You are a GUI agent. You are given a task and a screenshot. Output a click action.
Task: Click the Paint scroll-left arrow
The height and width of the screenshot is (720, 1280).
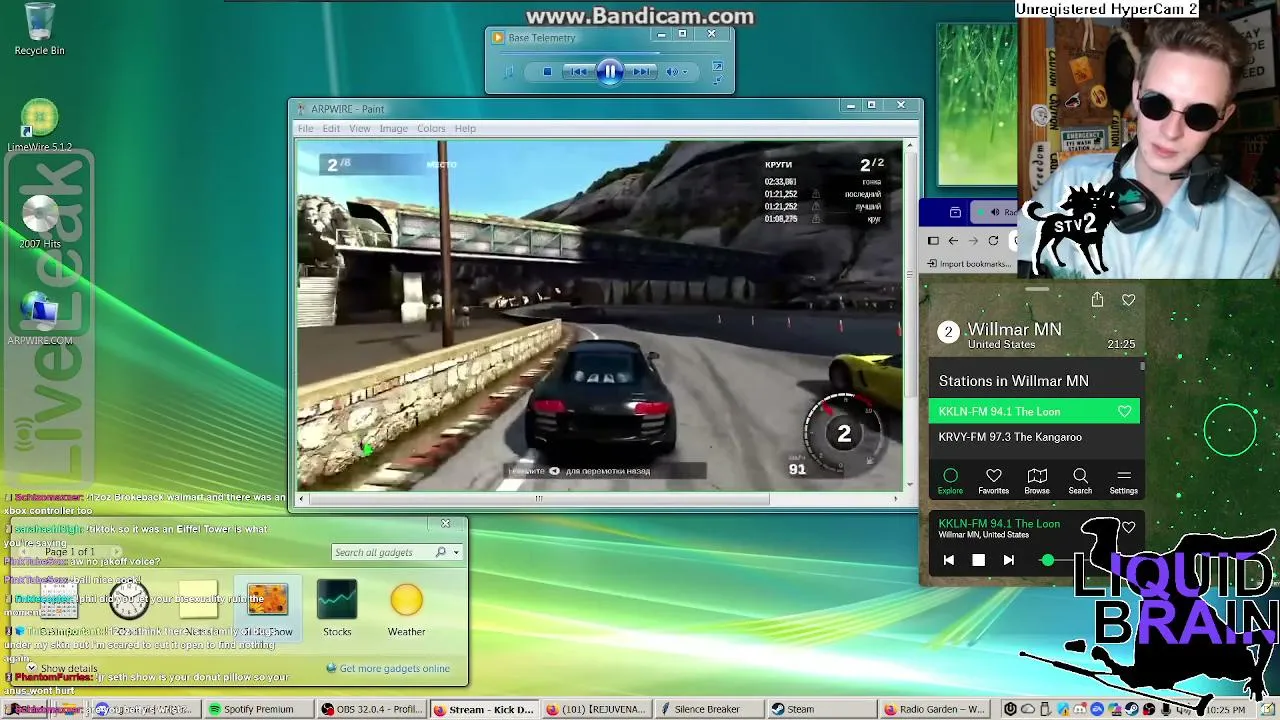[301, 498]
